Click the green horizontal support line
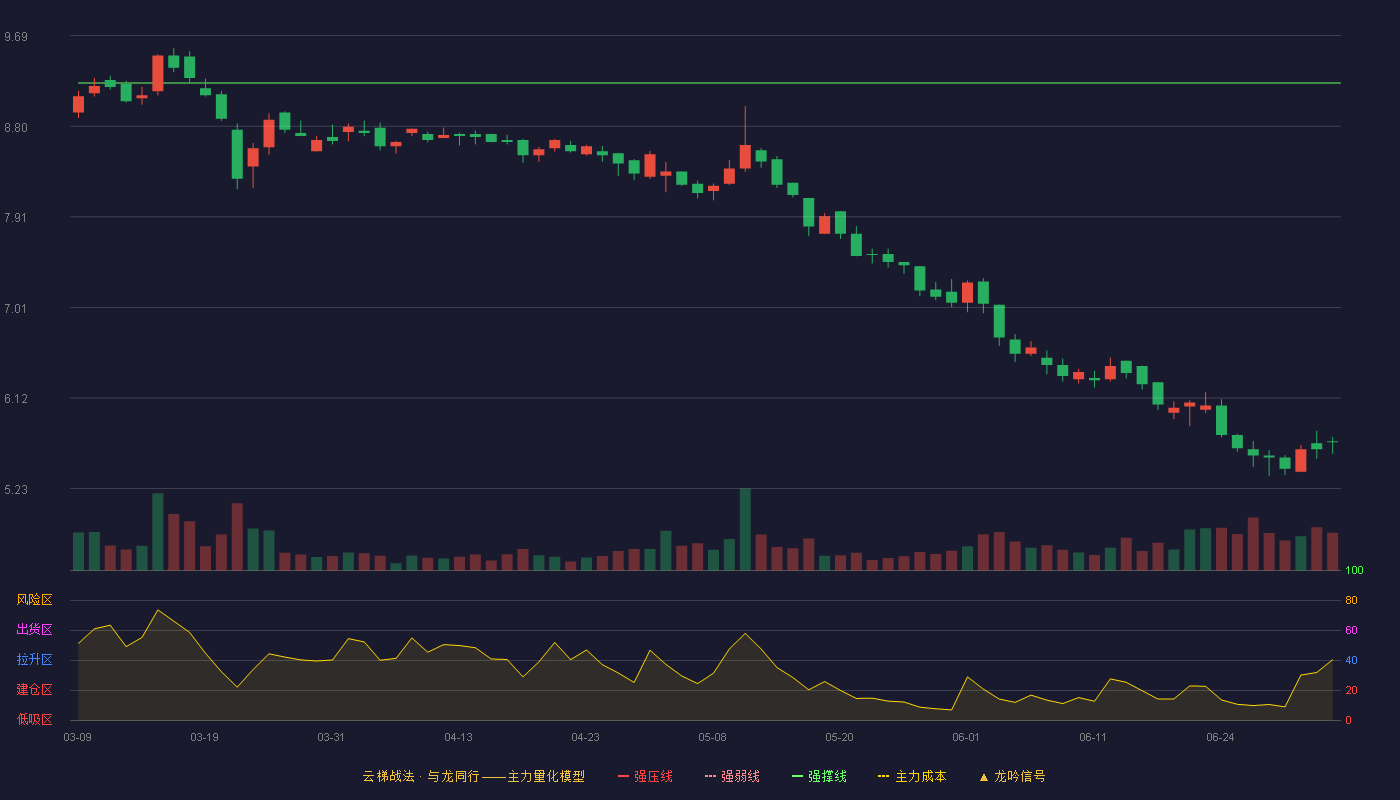This screenshot has height=800, width=1400. click(x=709, y=83)
